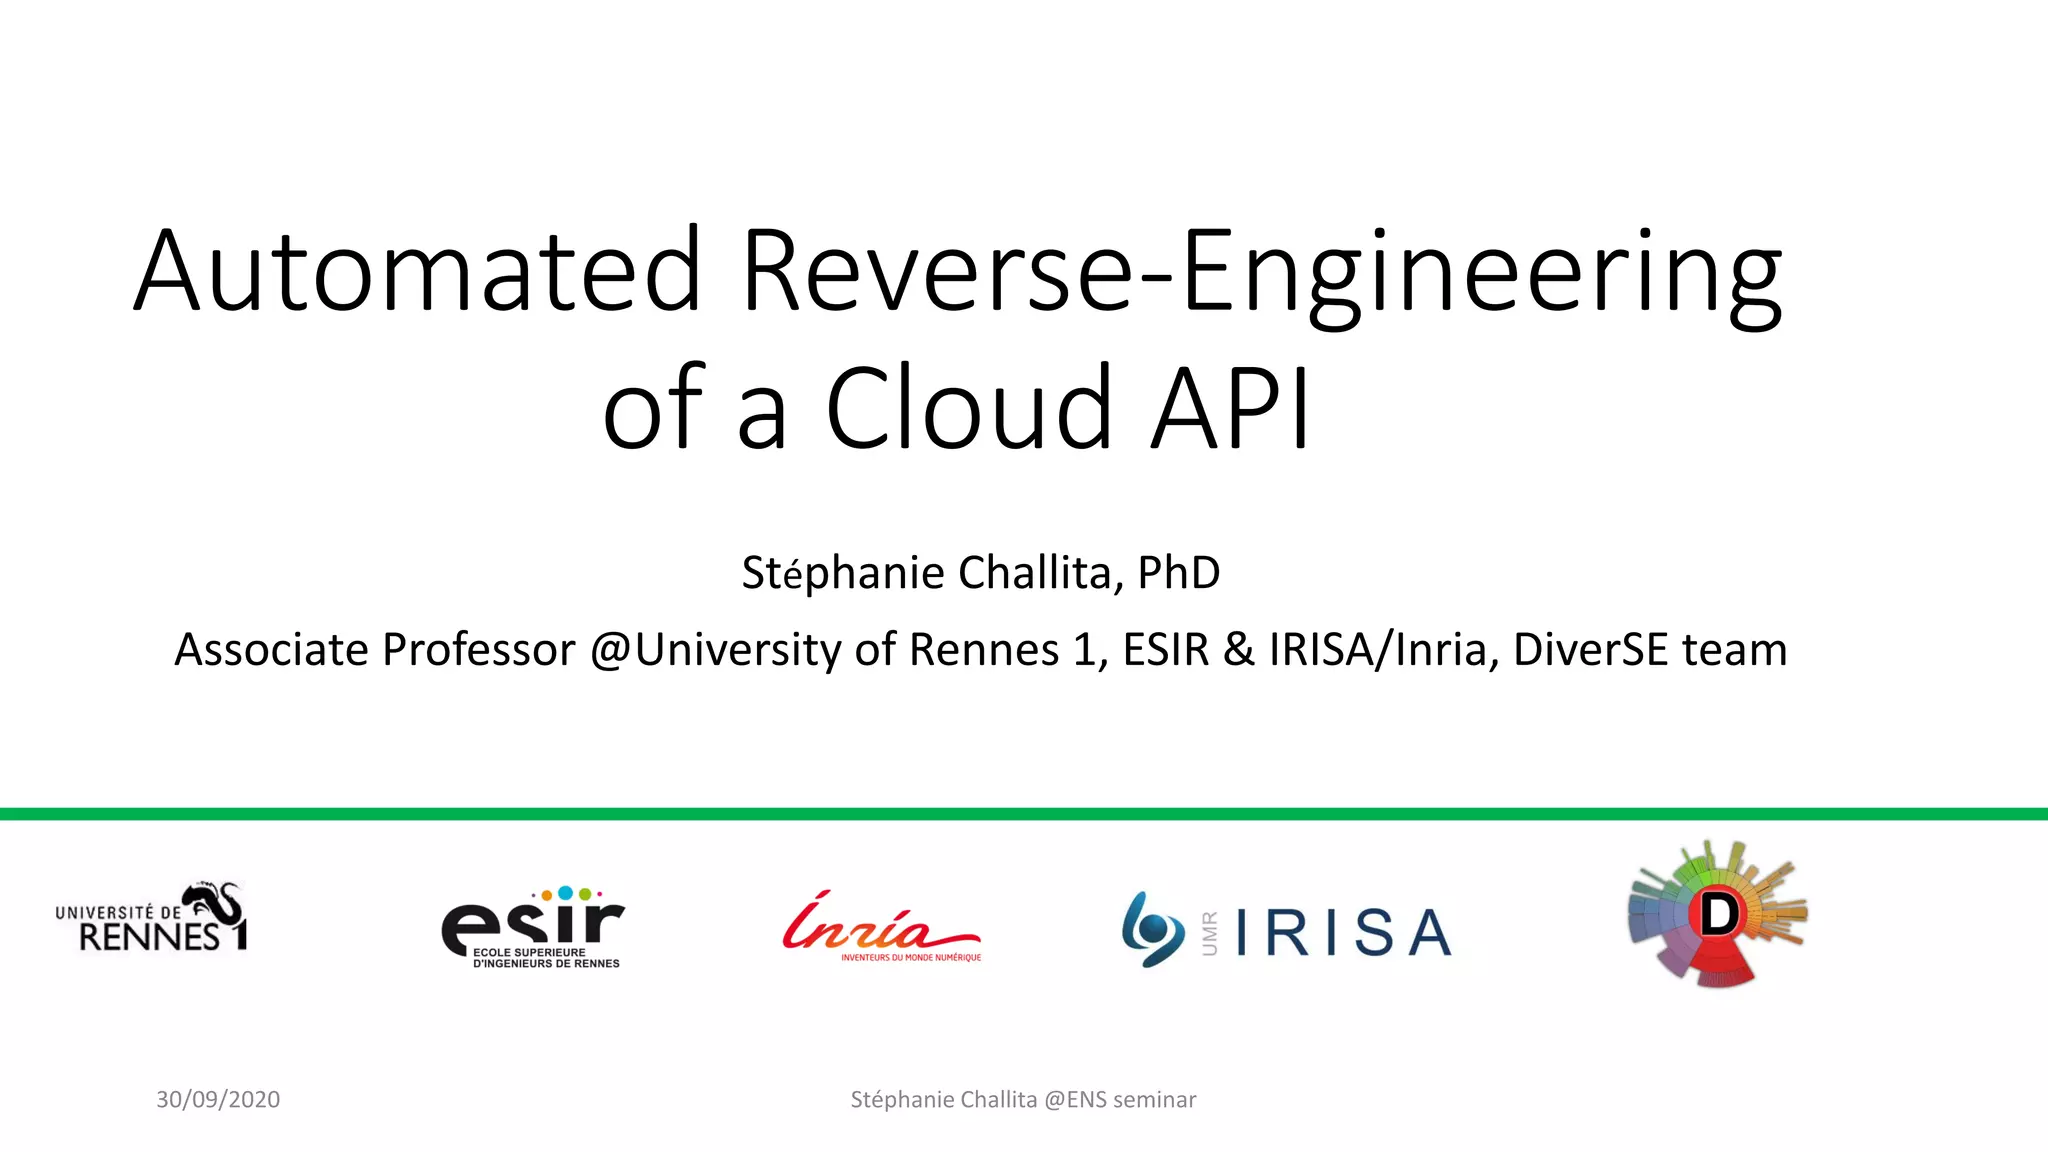This screenshot has width=2048, height=1152.
Task: Click the Associate Professor affiliation line
Action: (x=980, y=650)
